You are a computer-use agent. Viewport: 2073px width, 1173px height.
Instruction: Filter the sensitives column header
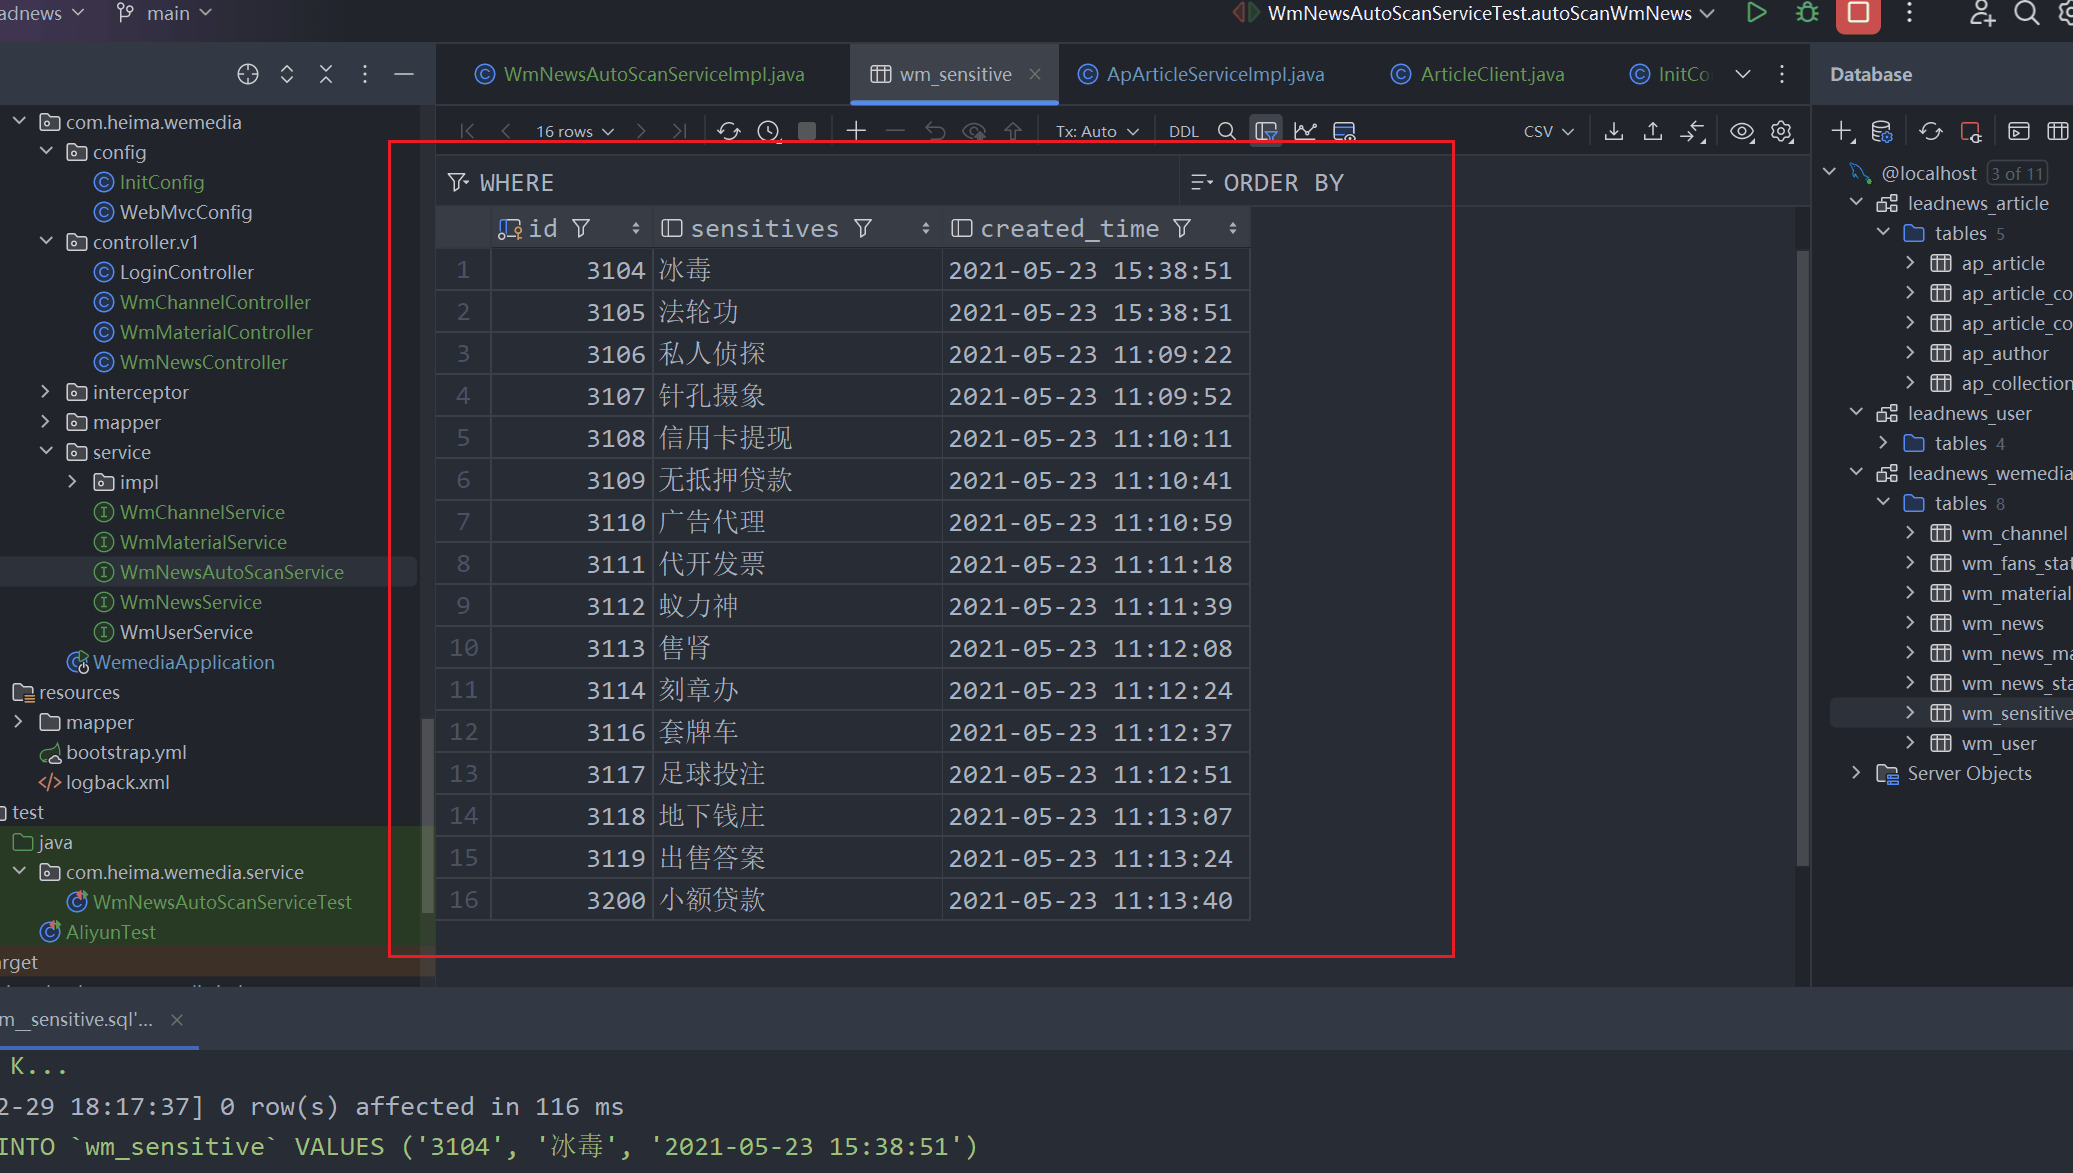pyautogui.click(x=863, y=229)
